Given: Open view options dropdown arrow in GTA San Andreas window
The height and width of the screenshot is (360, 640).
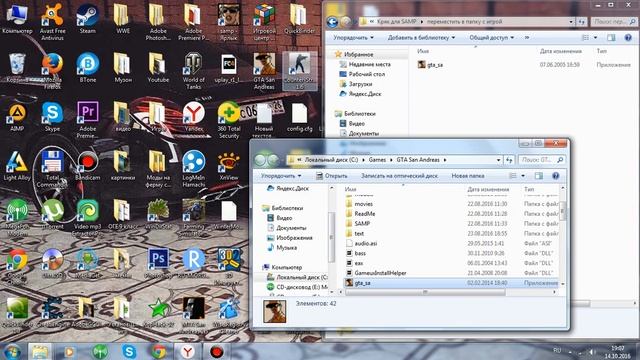Looking at the screenshot, I should (x=523, y=176).
